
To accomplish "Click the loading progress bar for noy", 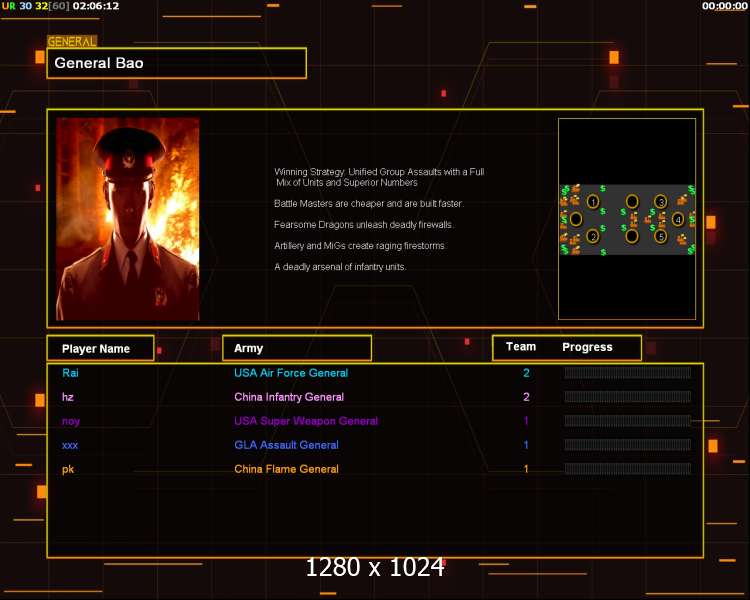I will [628, 421].
